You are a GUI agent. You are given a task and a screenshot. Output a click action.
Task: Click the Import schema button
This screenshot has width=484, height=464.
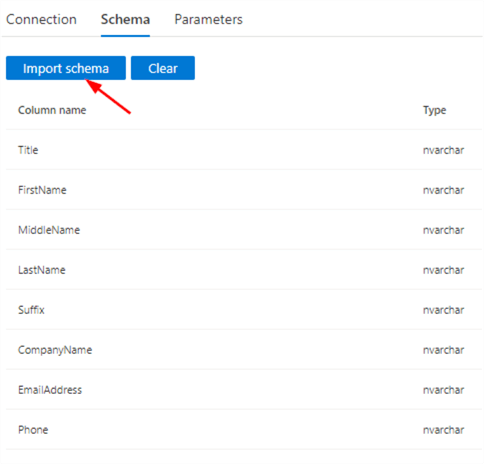pos(66,68)
